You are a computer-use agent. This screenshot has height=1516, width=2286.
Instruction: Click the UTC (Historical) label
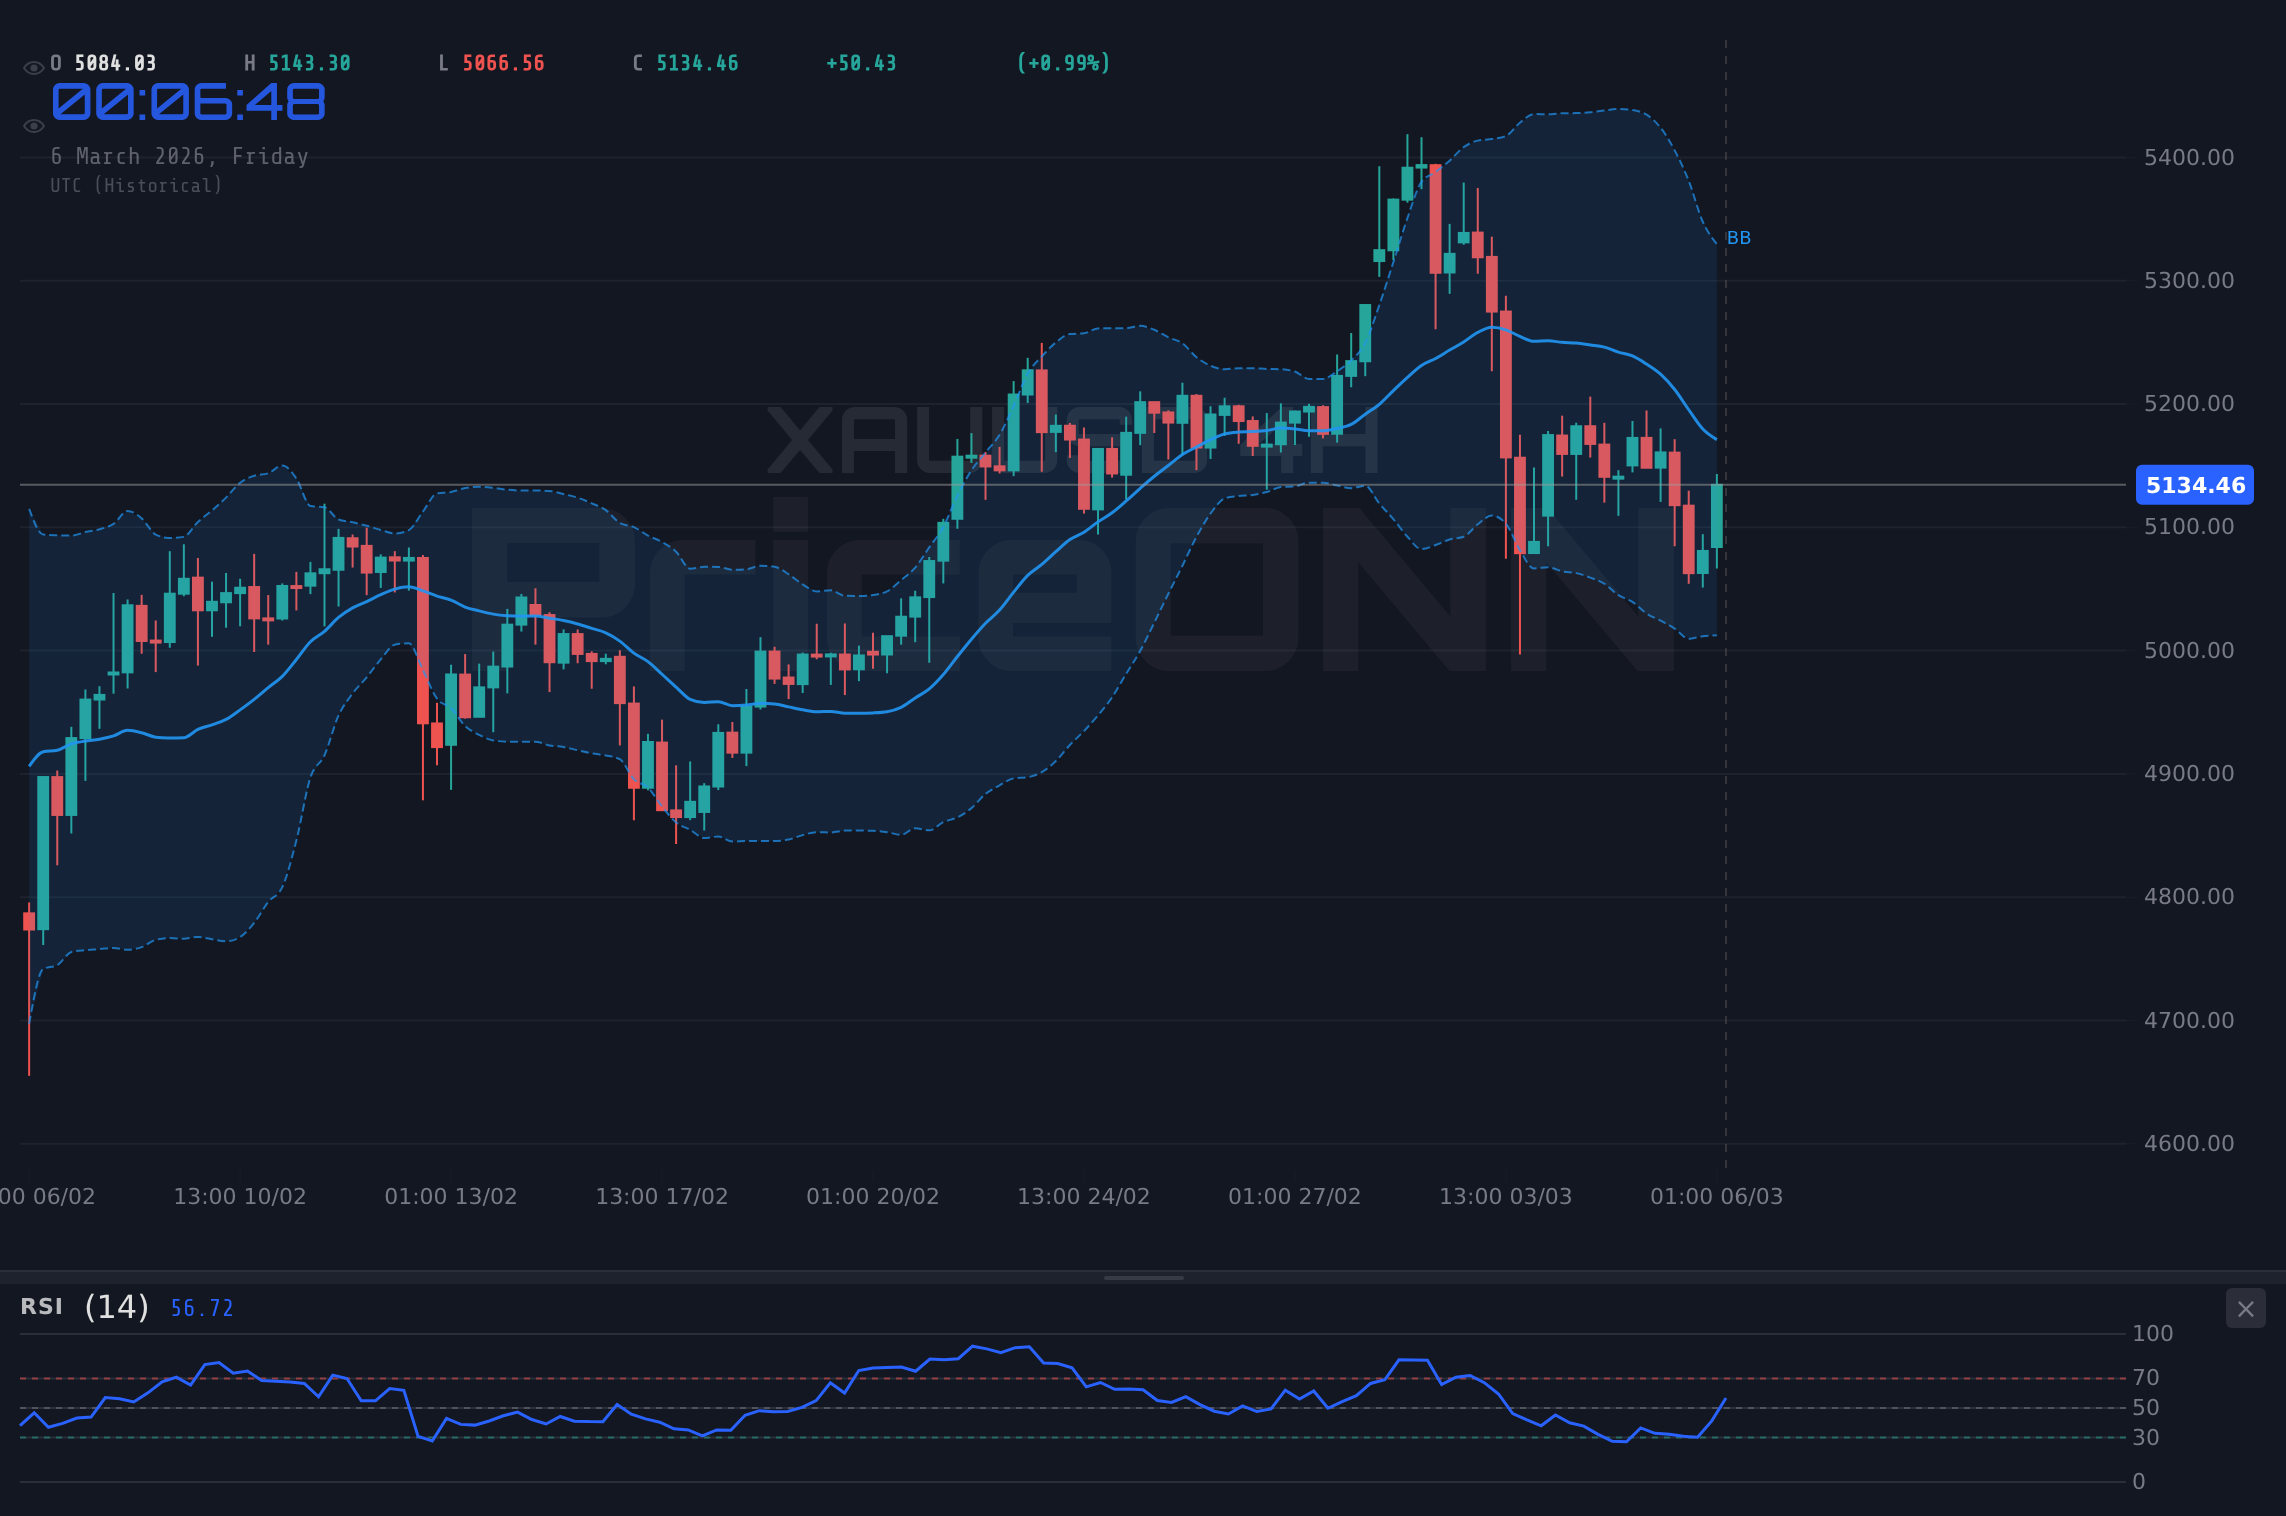(137, 186)
